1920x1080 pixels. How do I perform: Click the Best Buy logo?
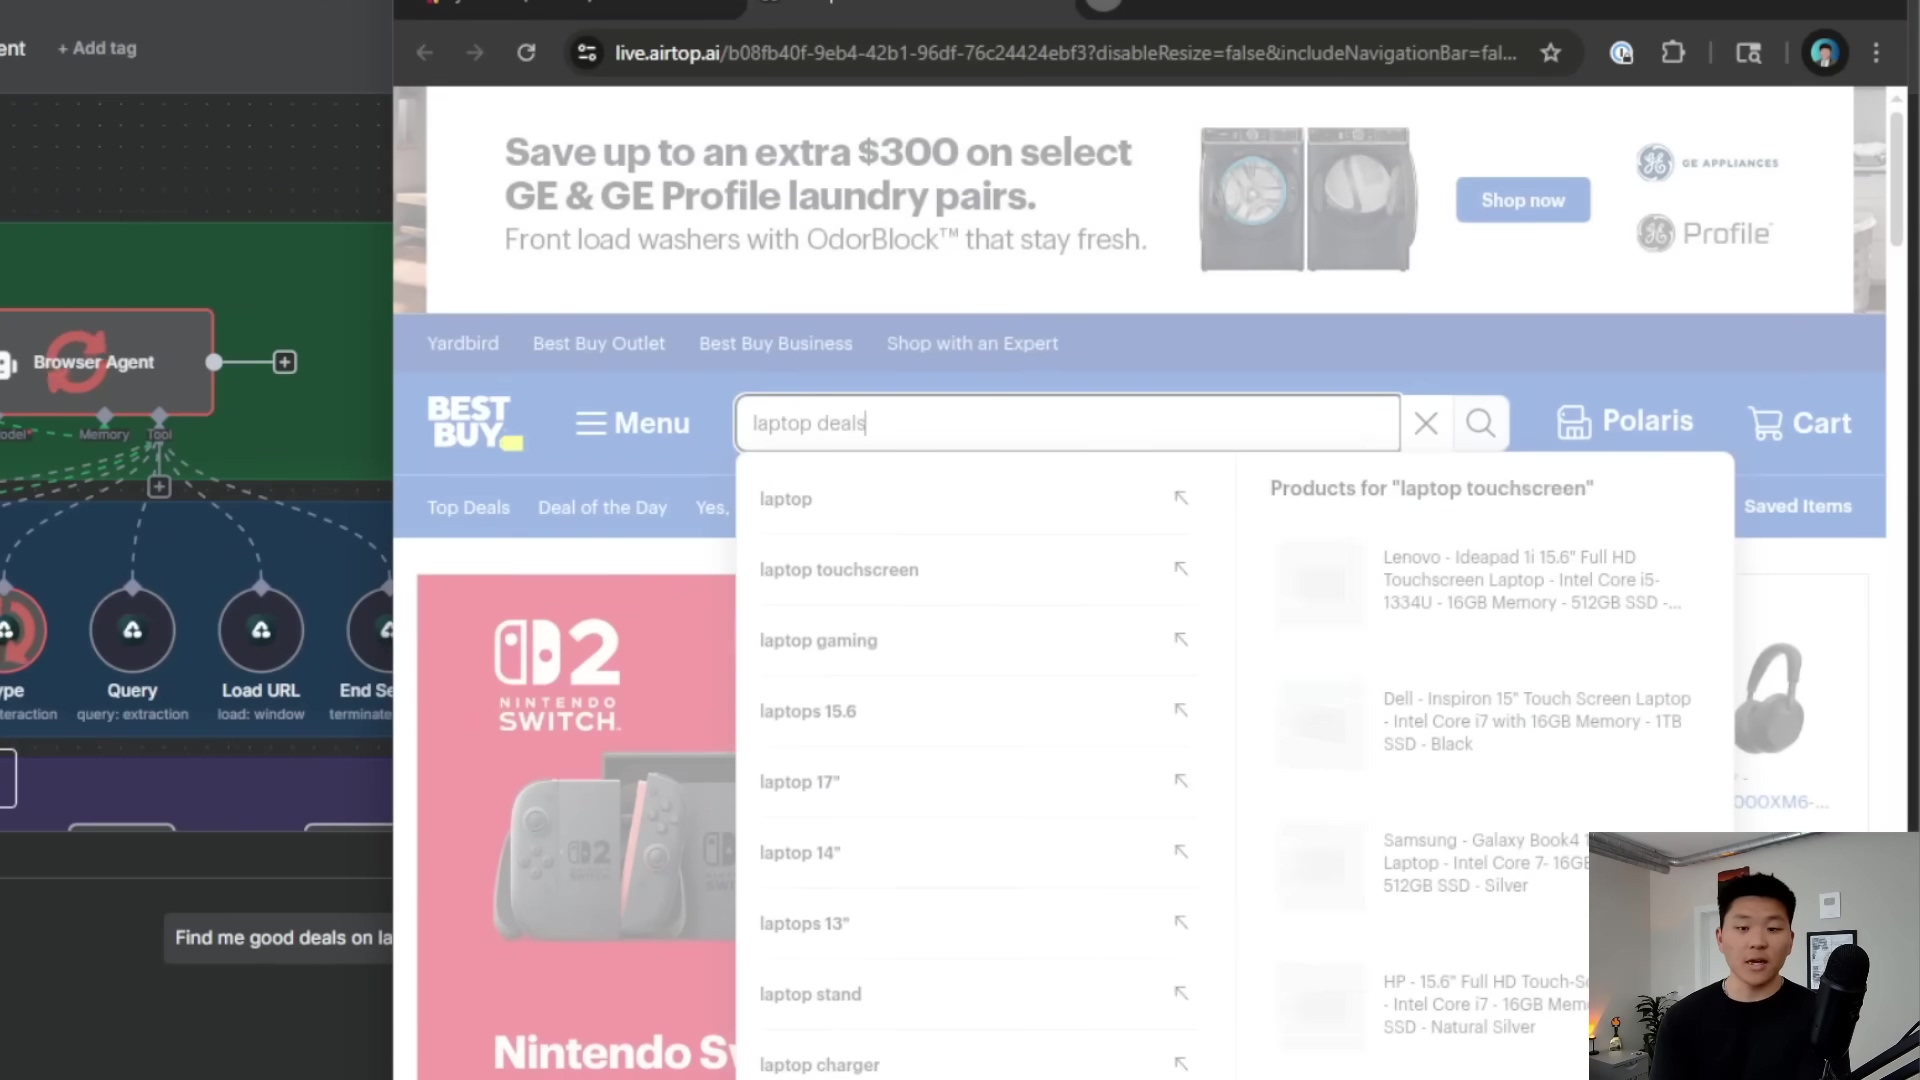[x=474, y=422]
